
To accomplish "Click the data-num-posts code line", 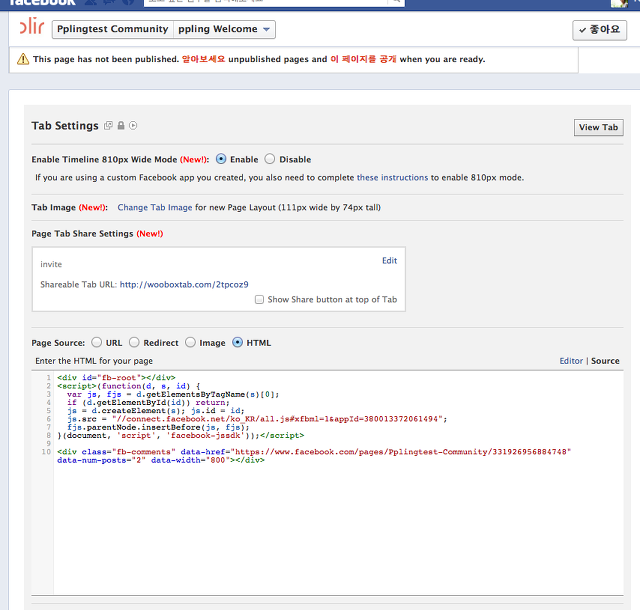I will point(160,460).
